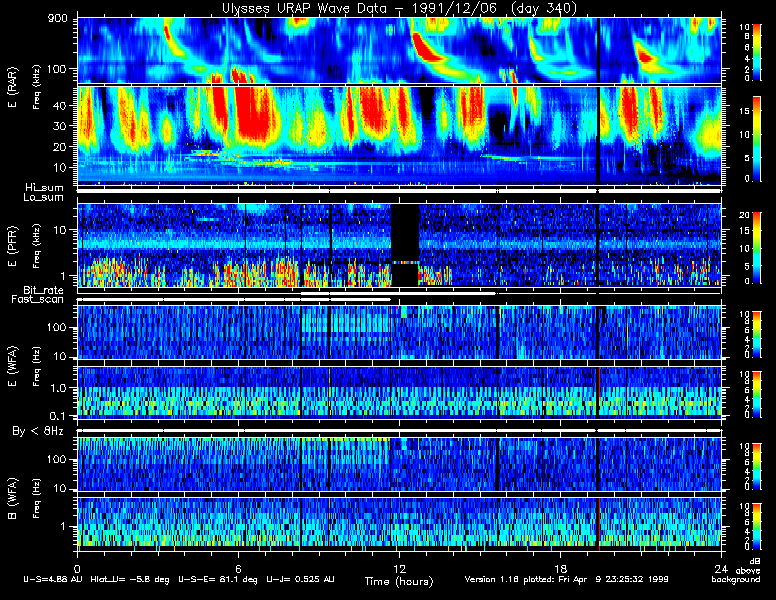The height and width of the screenshot is (600, 776).
Task: Click the 0–15 color bar beside 10–40 kHz panel
Action: pyautogui.click(x=757, y=139)
